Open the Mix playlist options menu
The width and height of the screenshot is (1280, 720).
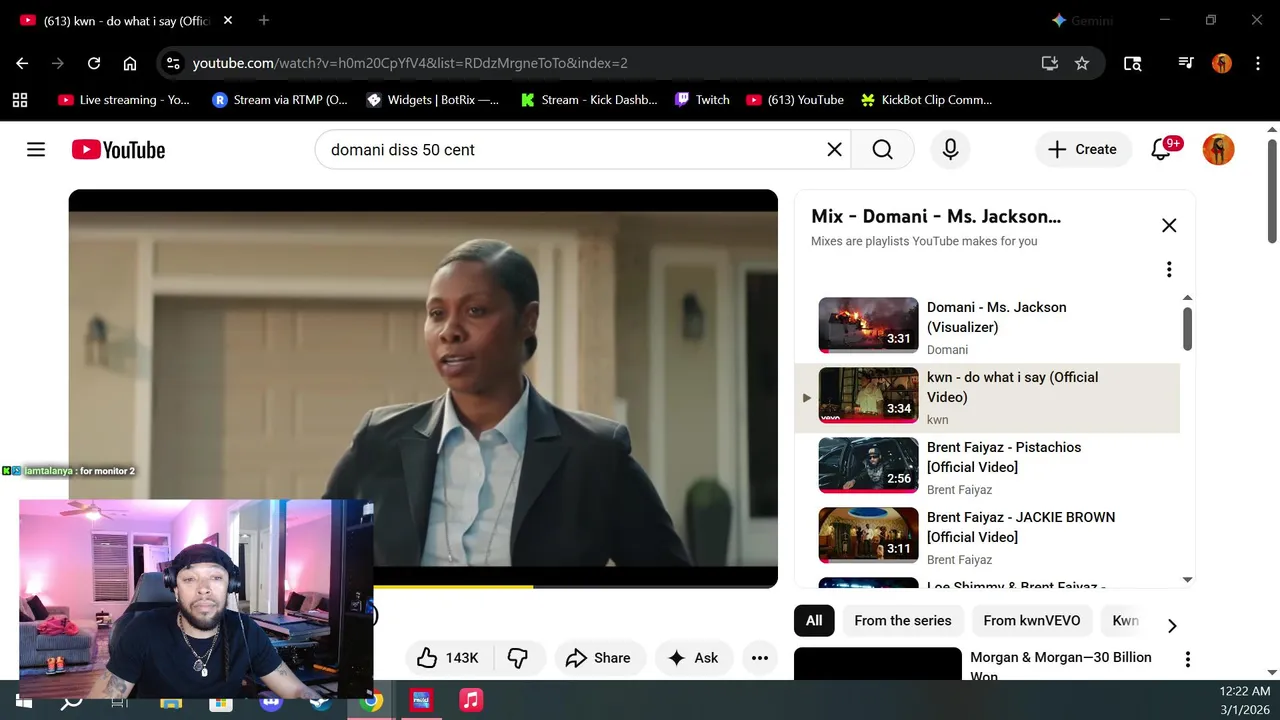(1169, 269)
